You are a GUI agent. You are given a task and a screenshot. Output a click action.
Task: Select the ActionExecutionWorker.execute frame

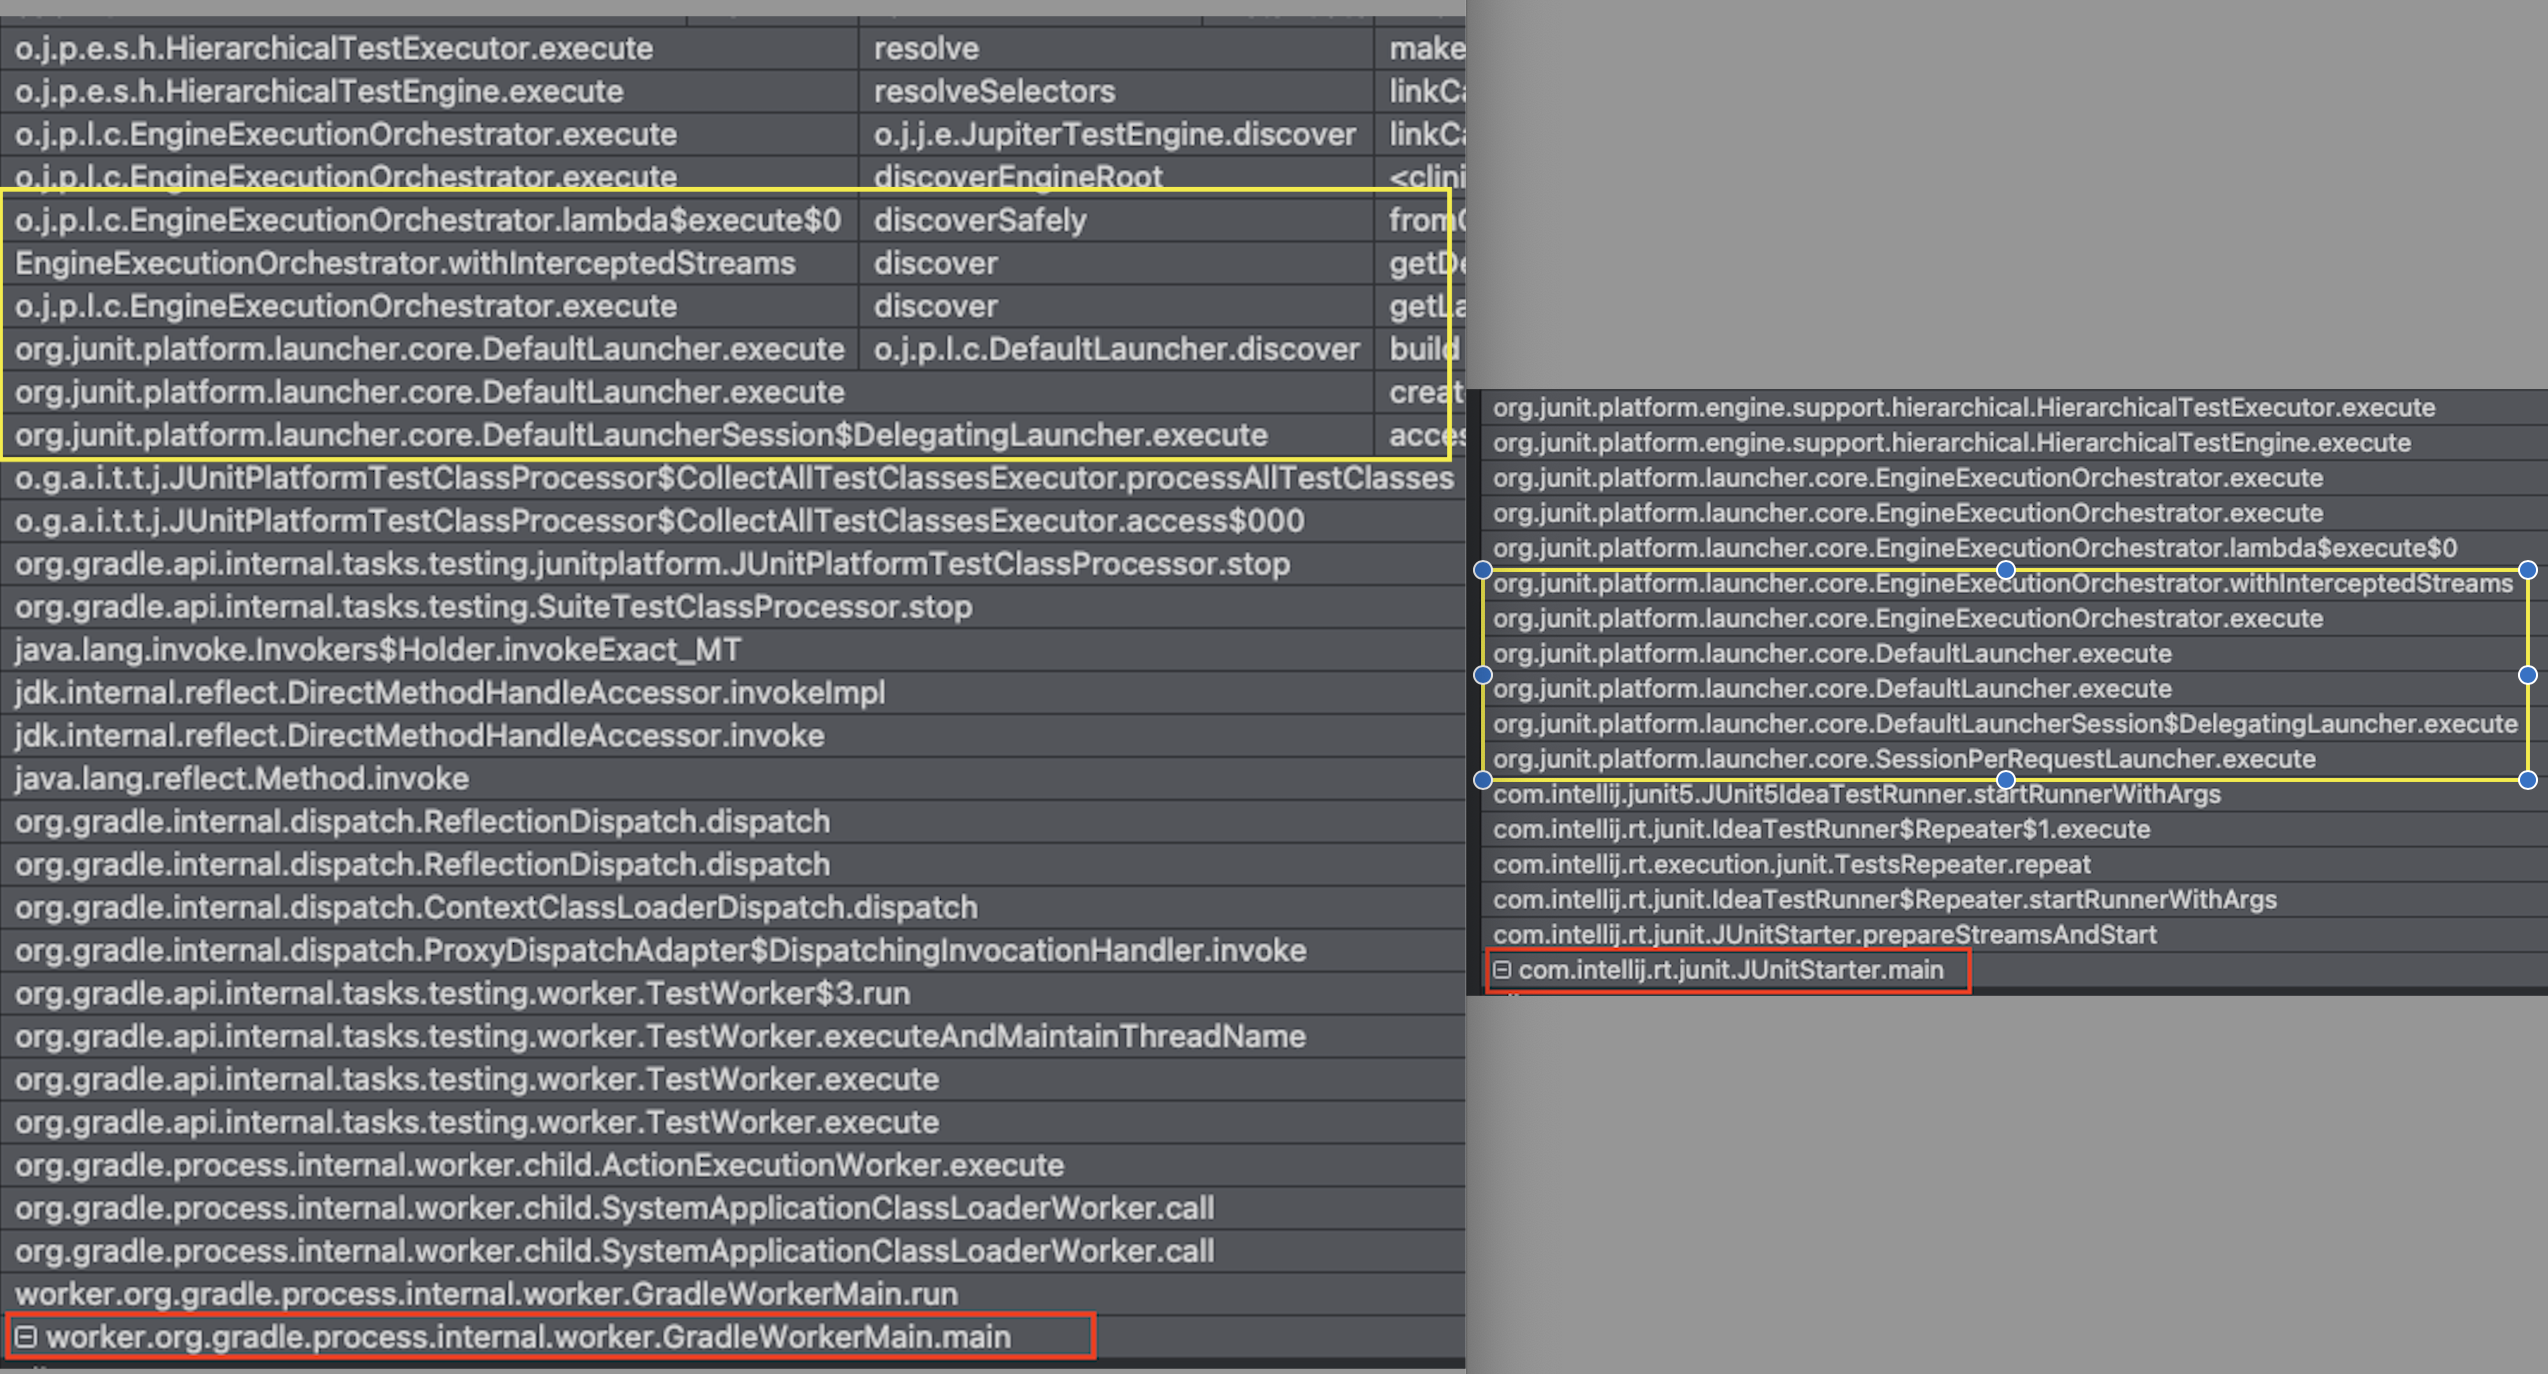pos(539,1165)
